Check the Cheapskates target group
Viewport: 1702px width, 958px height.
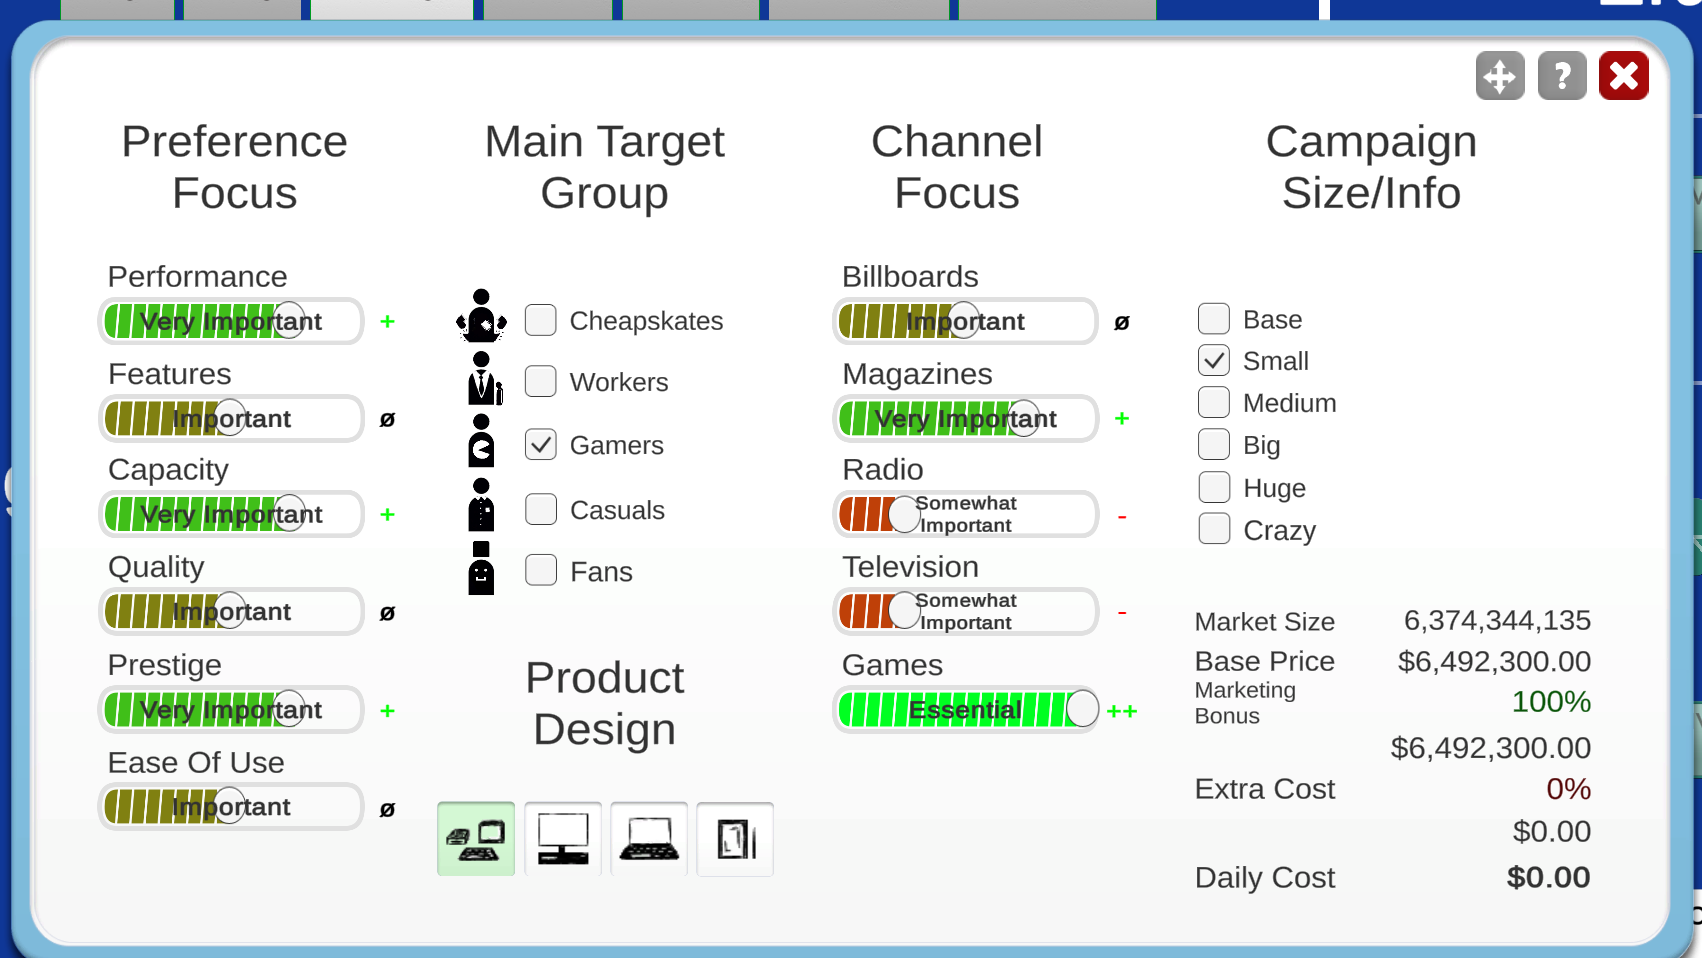(x=541, y=320)
